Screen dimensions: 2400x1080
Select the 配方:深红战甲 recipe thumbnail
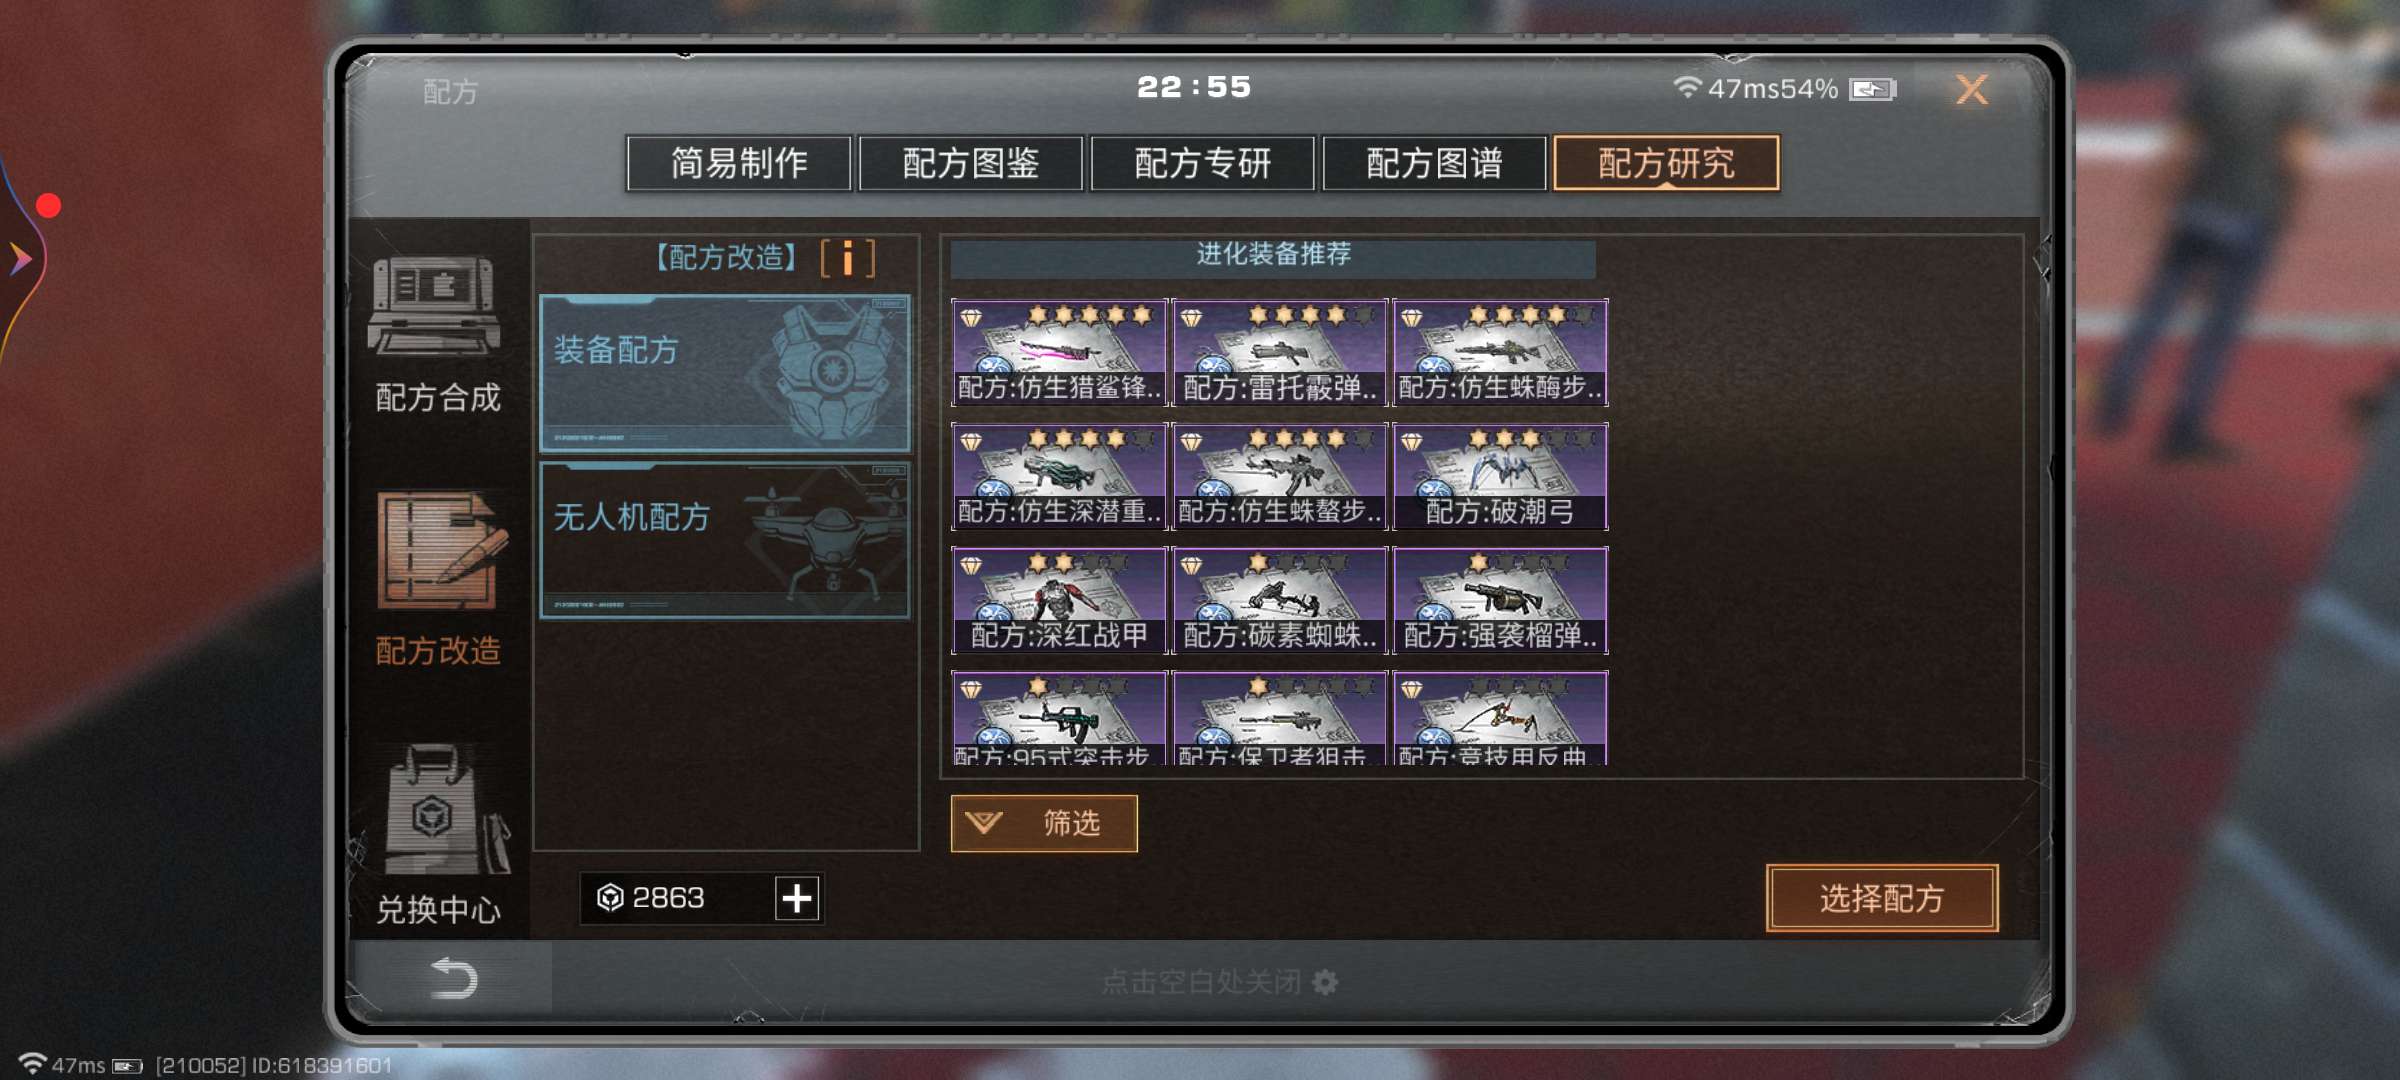point(1059,600)
